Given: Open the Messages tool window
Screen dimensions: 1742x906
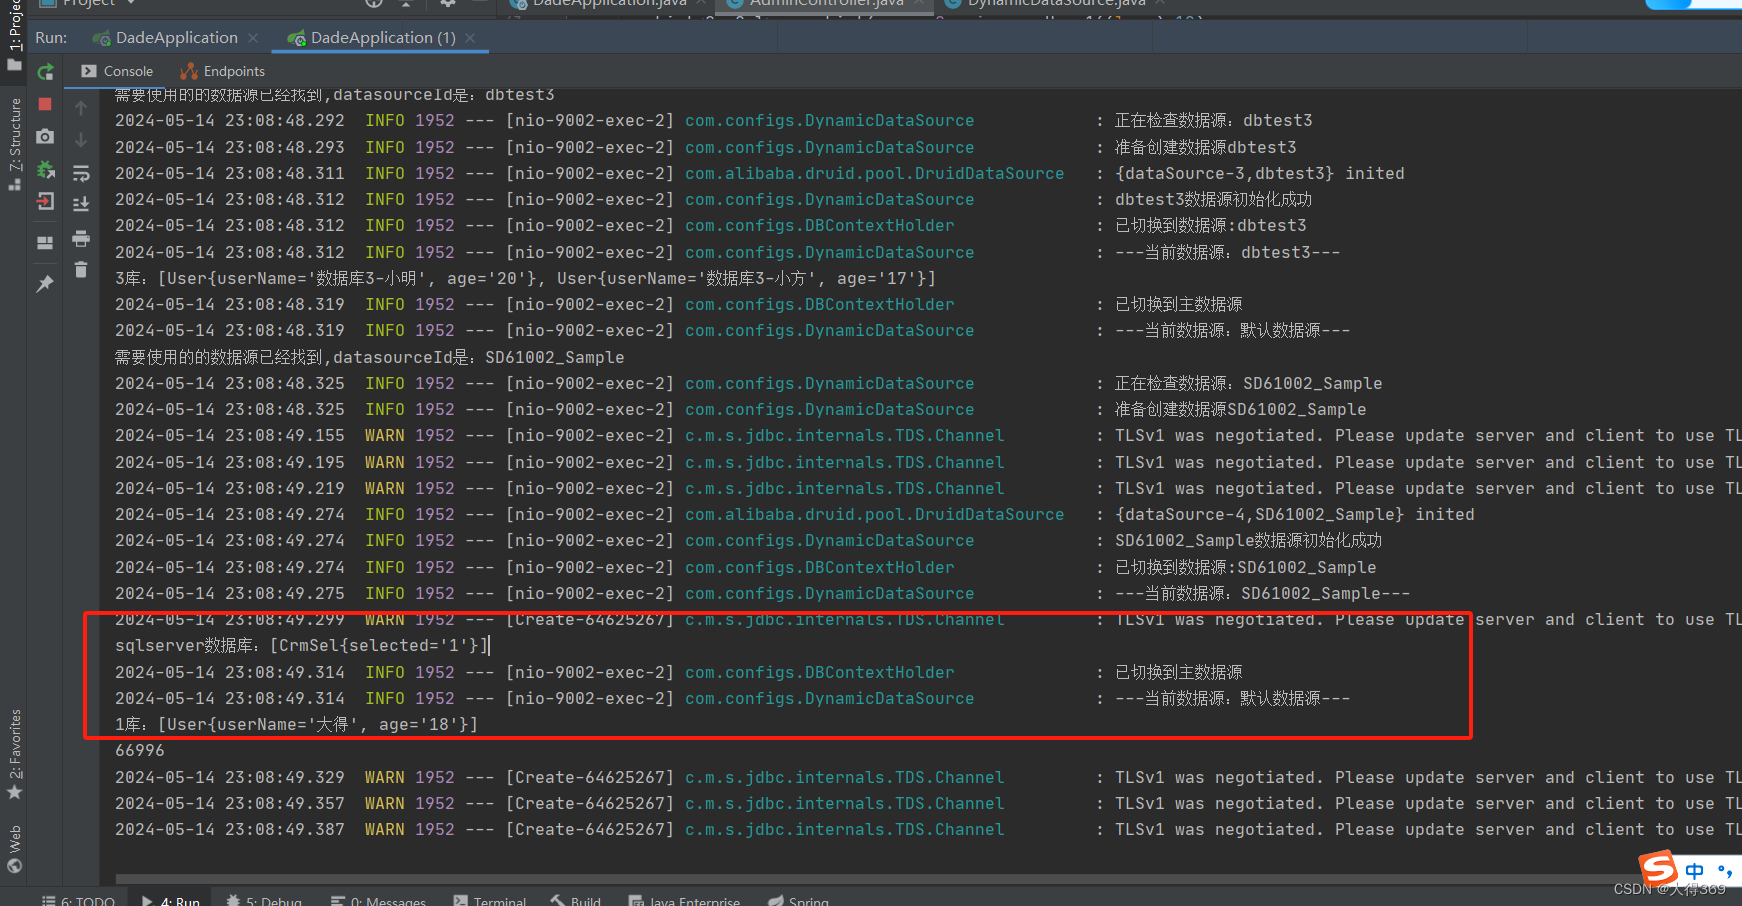Looking at the screenshot, I should pos(378,901).
